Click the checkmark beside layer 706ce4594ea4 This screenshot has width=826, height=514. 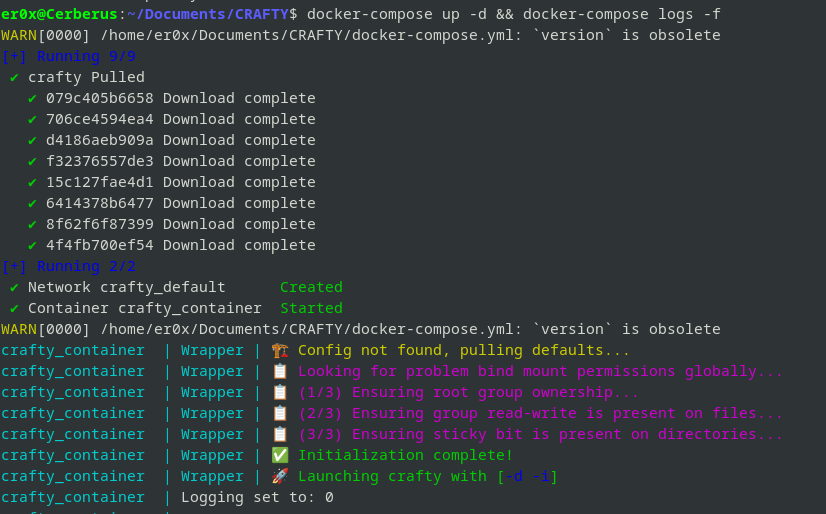click(x=32, y=120)
